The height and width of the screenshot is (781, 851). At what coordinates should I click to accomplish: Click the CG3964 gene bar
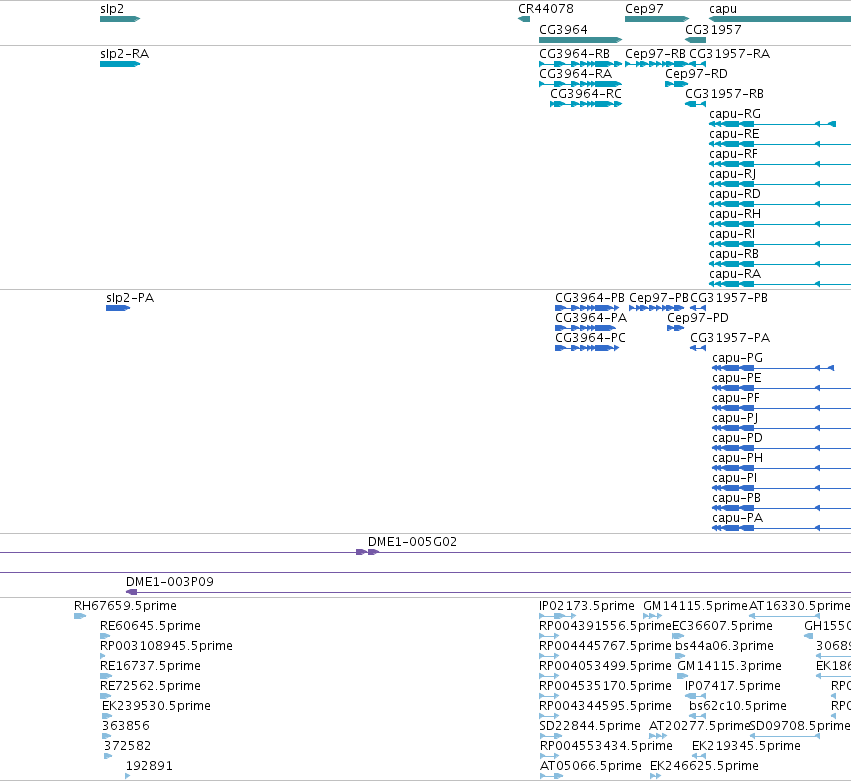point(580,40)
